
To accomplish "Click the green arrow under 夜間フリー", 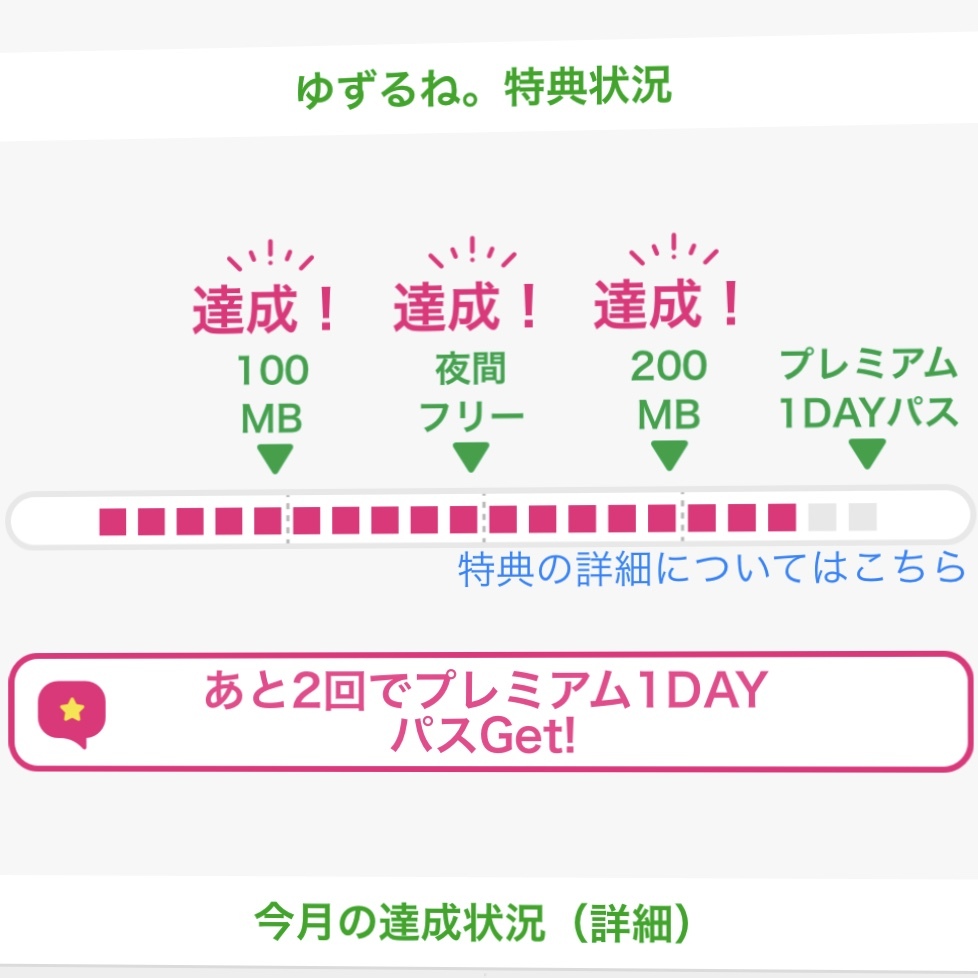I will coord(470,458).
